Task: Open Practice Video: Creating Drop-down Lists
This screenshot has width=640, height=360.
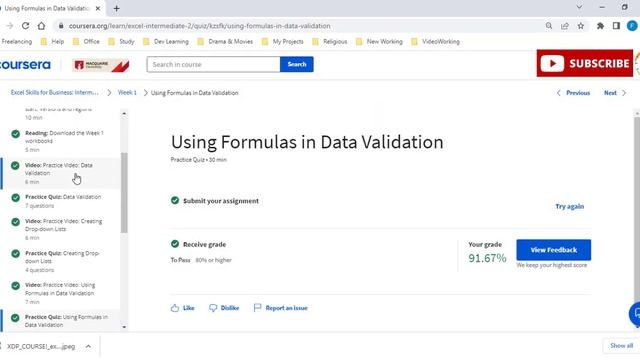Action: click(60, 229)
